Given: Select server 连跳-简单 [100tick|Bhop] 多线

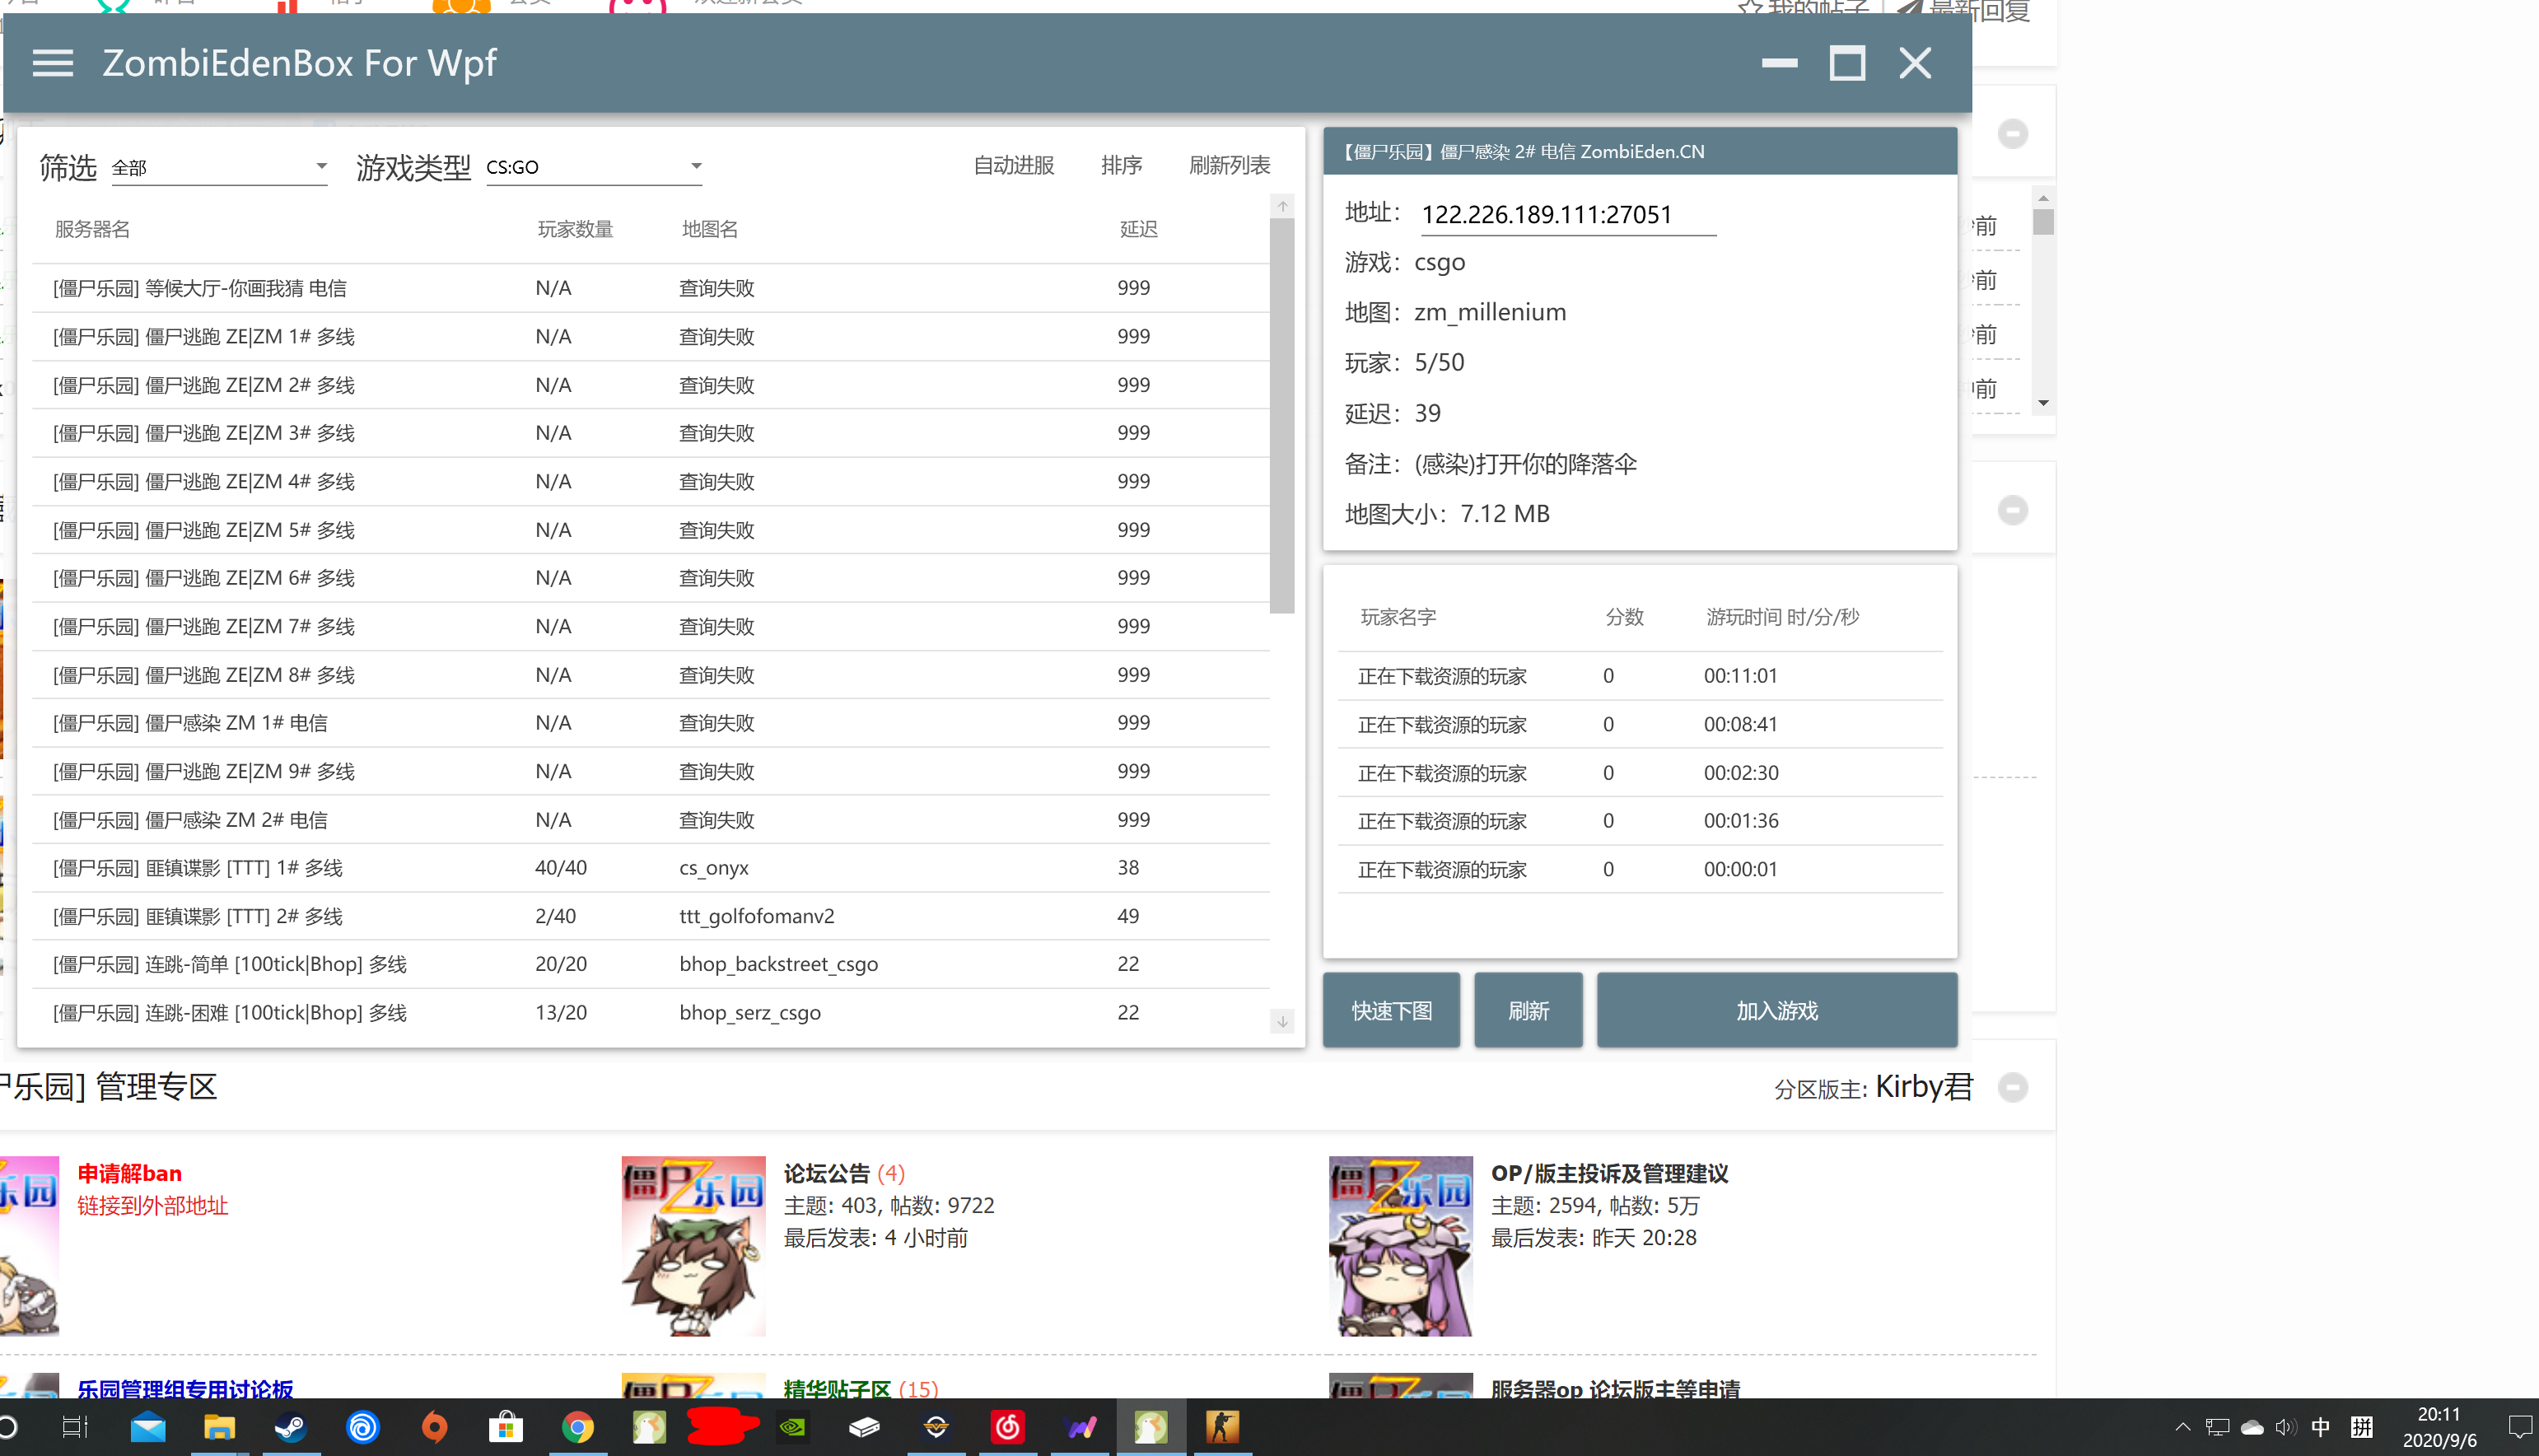Looking at the screenshot, I should click(650, 964).
